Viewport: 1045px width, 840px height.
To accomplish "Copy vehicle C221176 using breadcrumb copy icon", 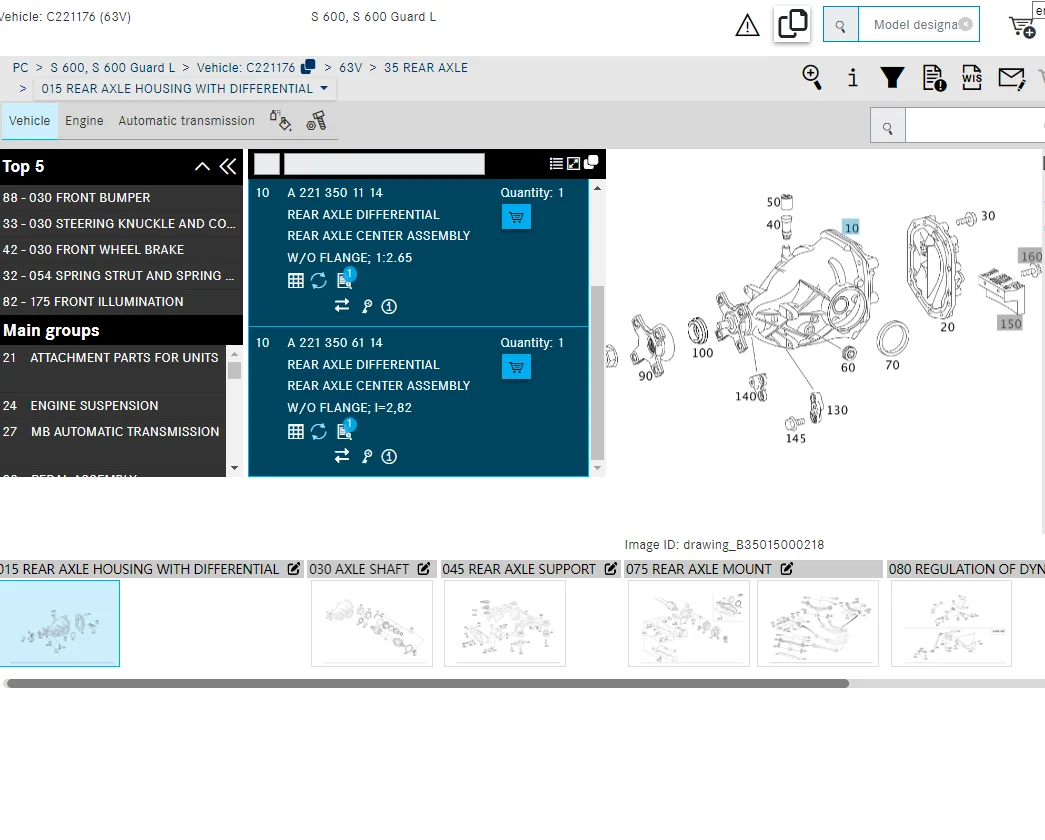I will 308,67.
